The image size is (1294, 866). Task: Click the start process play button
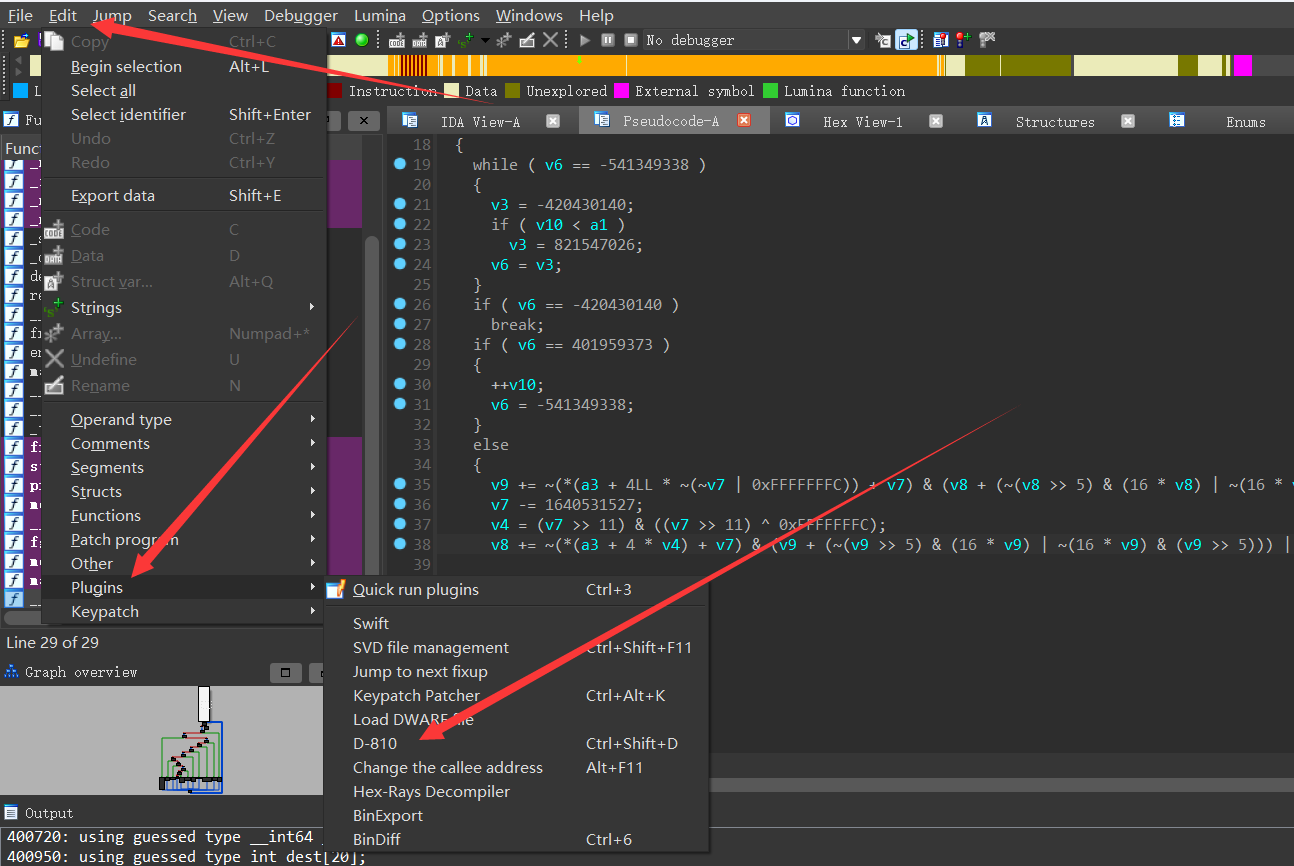pyautogui.click(x=586, y=40)
